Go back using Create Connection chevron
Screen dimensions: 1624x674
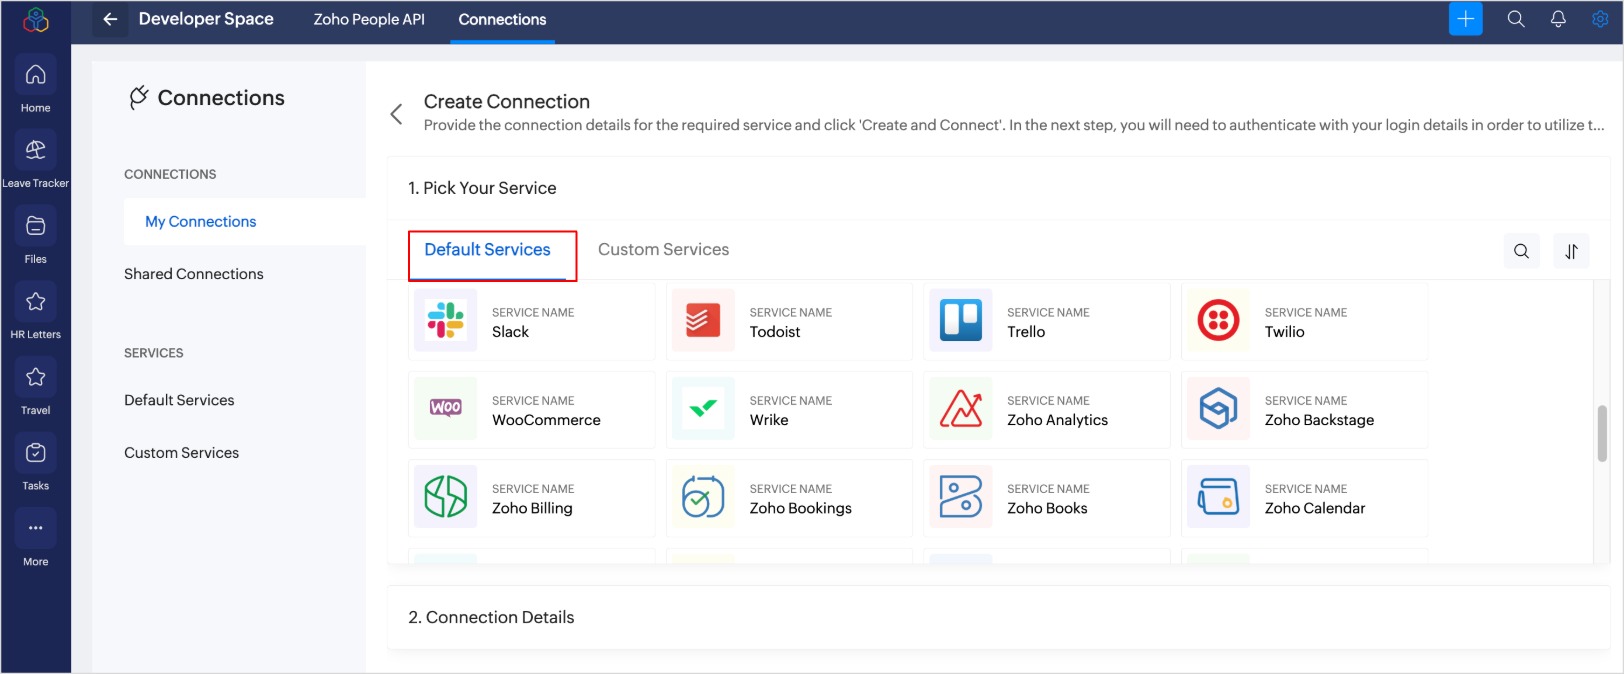tap(397, 114)
